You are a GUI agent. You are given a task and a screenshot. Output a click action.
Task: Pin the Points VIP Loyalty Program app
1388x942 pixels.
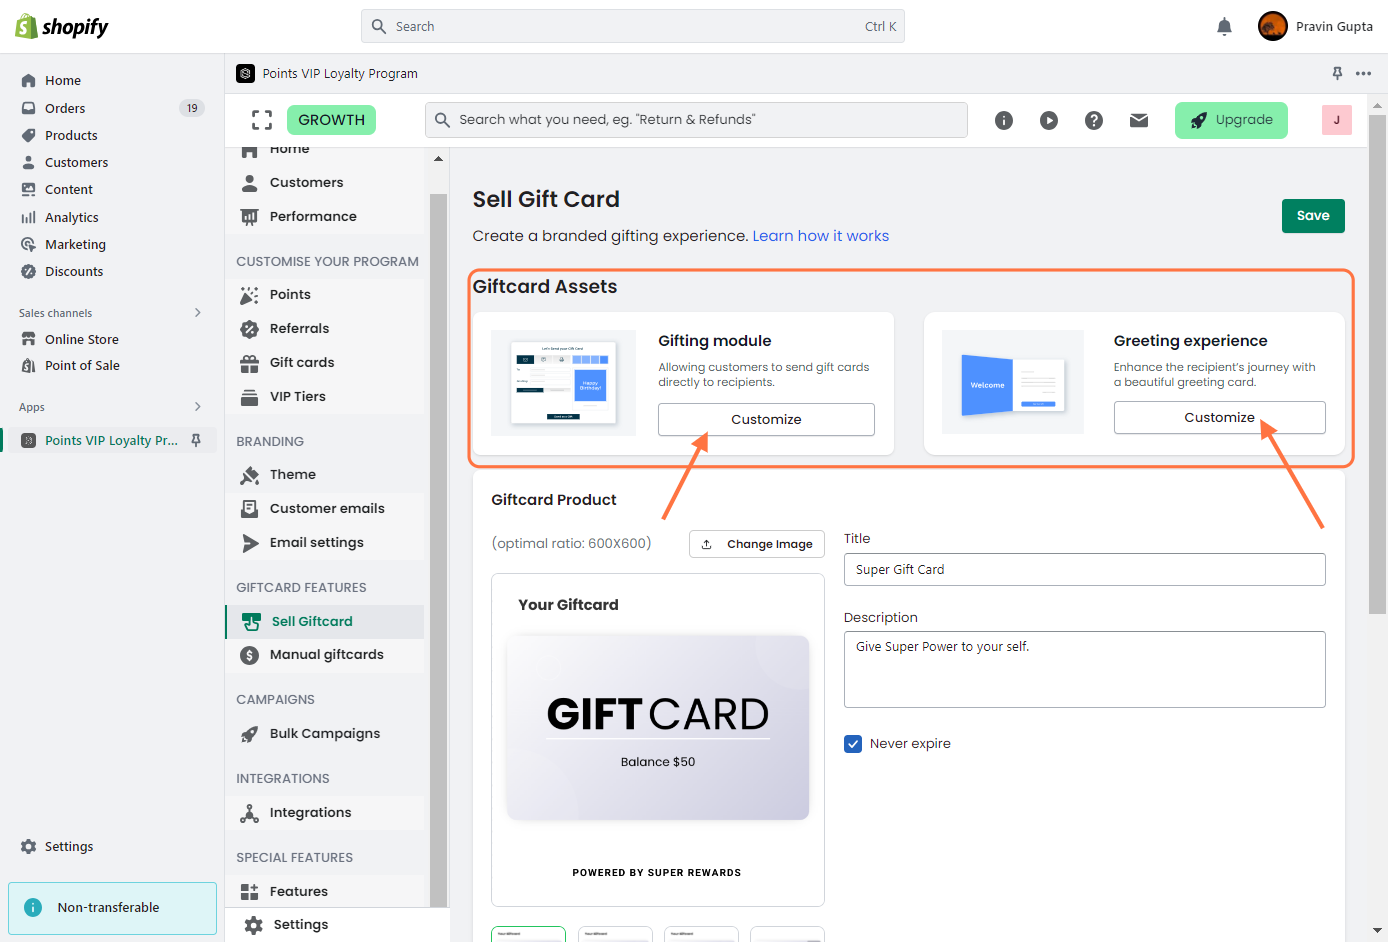tap(1337, 73)
